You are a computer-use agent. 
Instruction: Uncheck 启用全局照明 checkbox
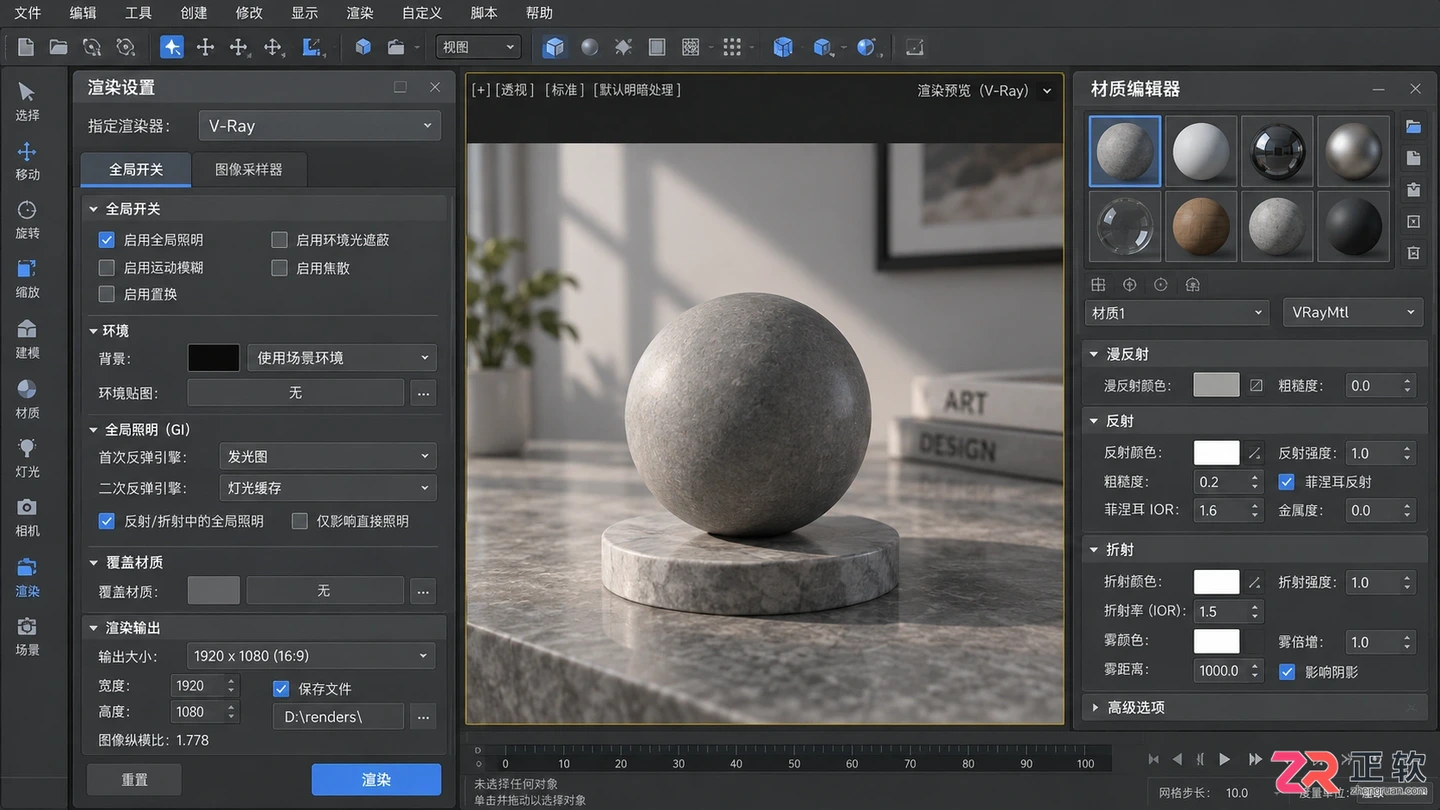pyautogui.click(x=106, y=240)
